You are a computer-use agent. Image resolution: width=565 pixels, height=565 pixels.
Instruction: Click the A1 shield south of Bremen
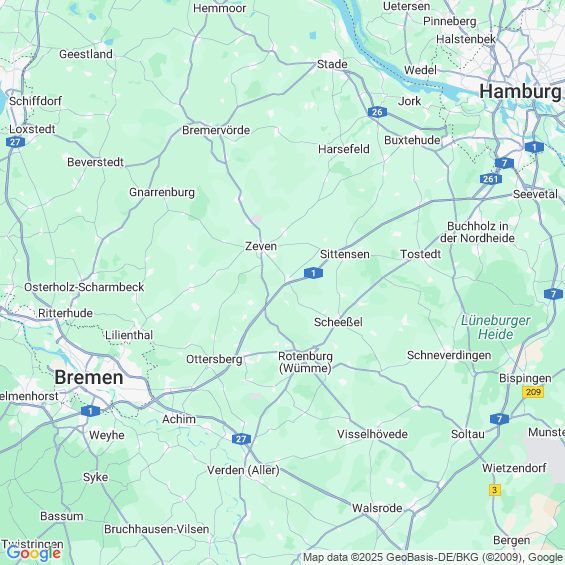[90, 411]
